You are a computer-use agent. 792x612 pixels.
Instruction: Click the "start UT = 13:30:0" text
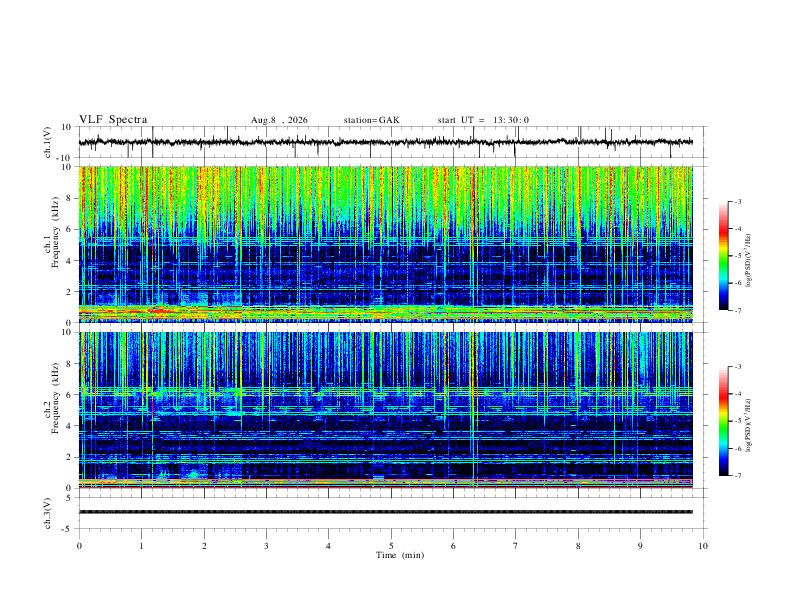point(483,120)
